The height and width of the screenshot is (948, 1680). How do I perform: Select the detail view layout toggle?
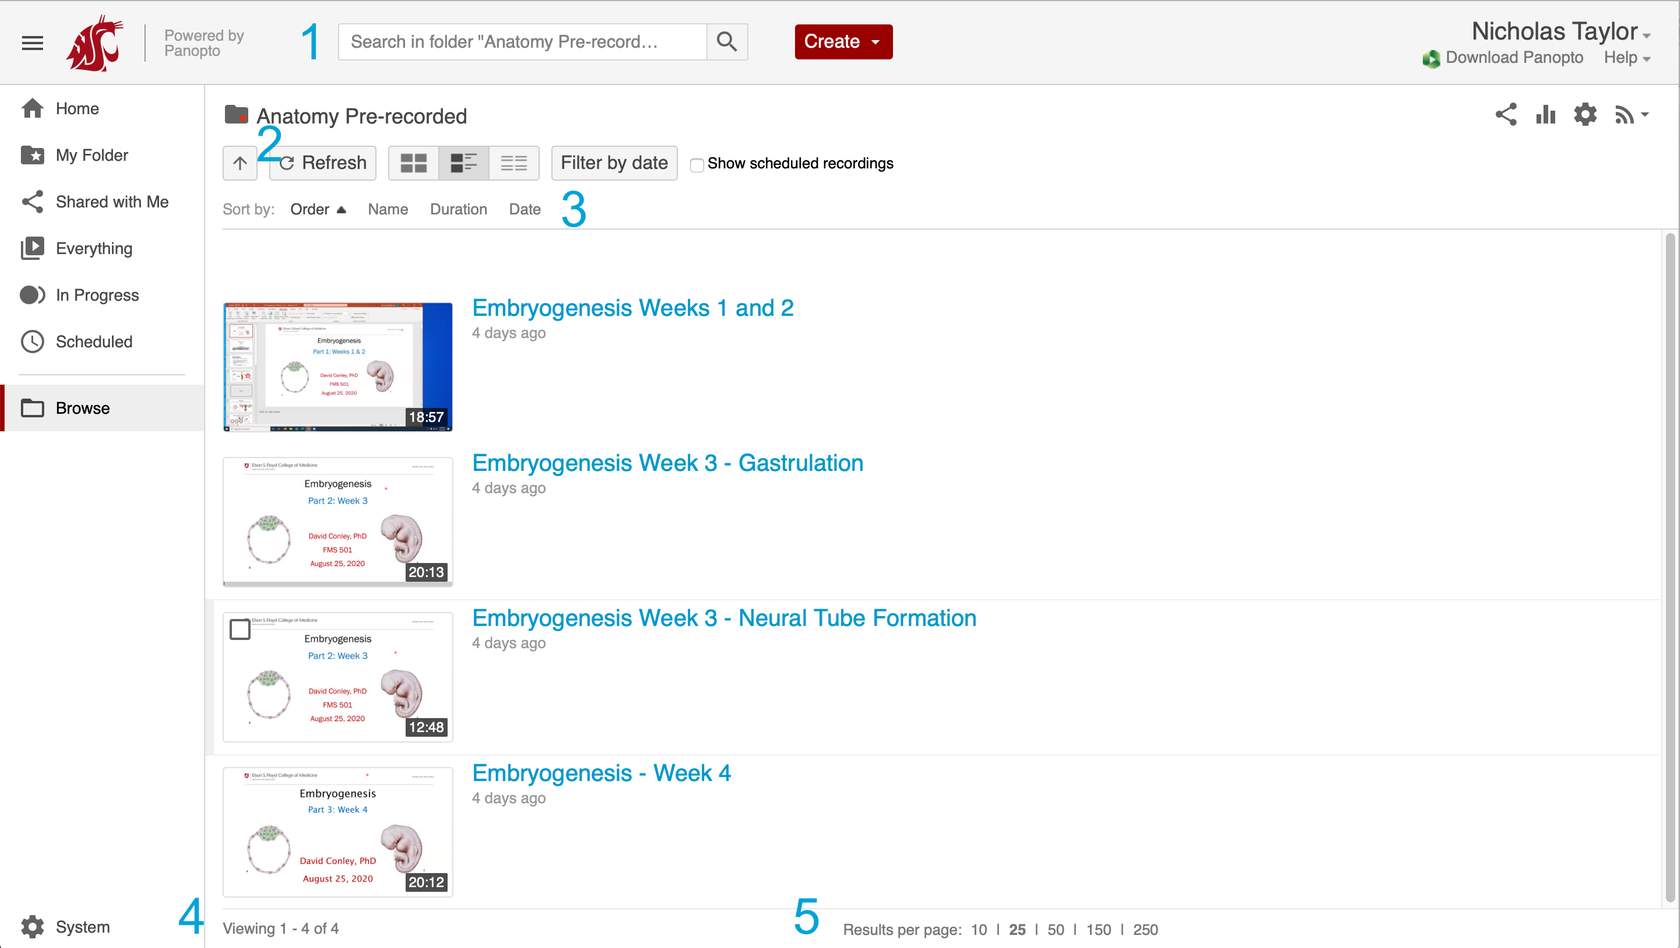[x=463, y=163]
